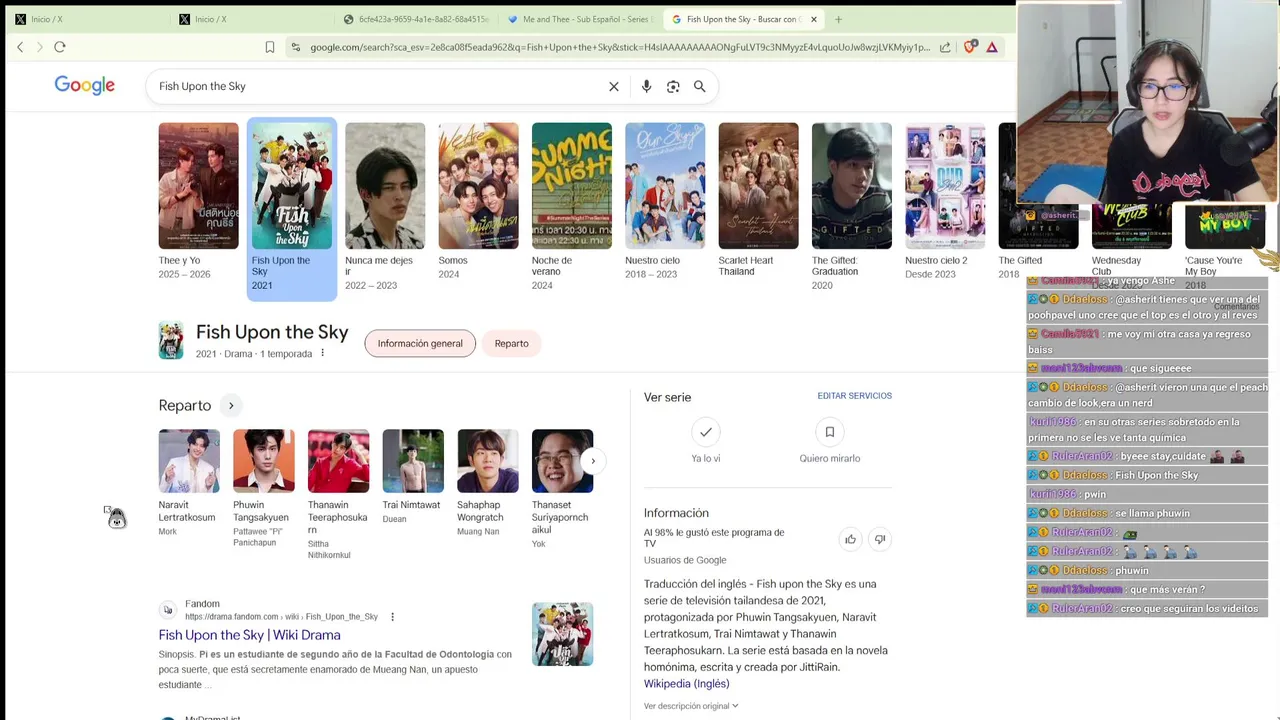The width and height of the screenshot is (1280, 720).
Task: Click the magnifier search button
Action: coord(700,86)
